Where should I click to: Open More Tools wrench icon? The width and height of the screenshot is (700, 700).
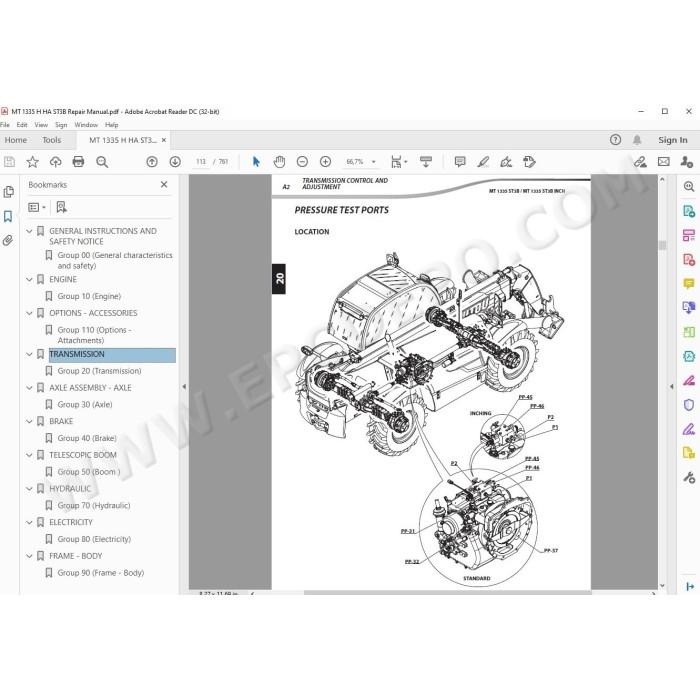(x=689, y=477)
